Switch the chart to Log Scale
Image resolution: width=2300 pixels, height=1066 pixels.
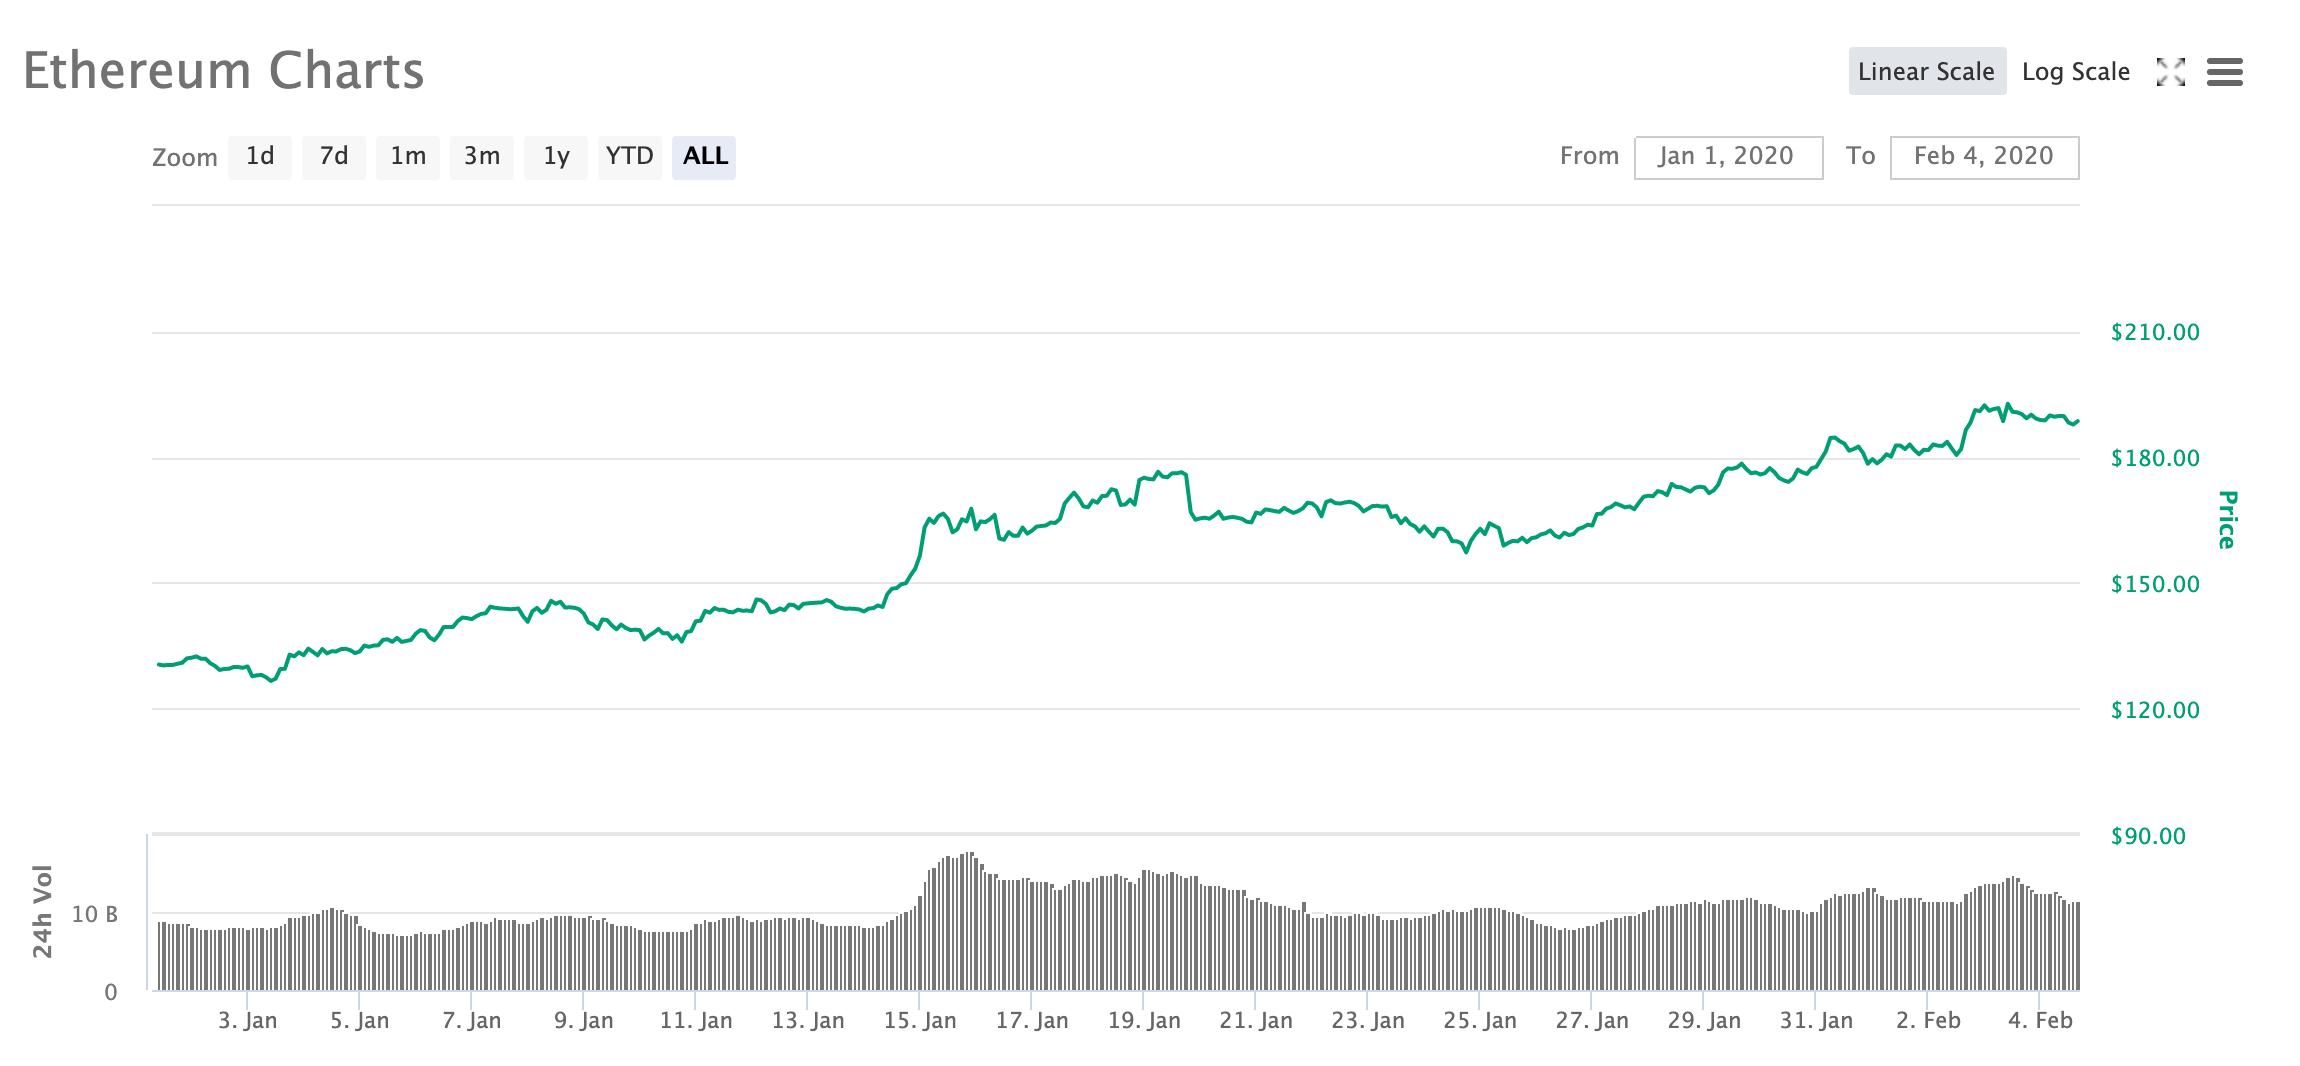click(x=2074, y=72)
